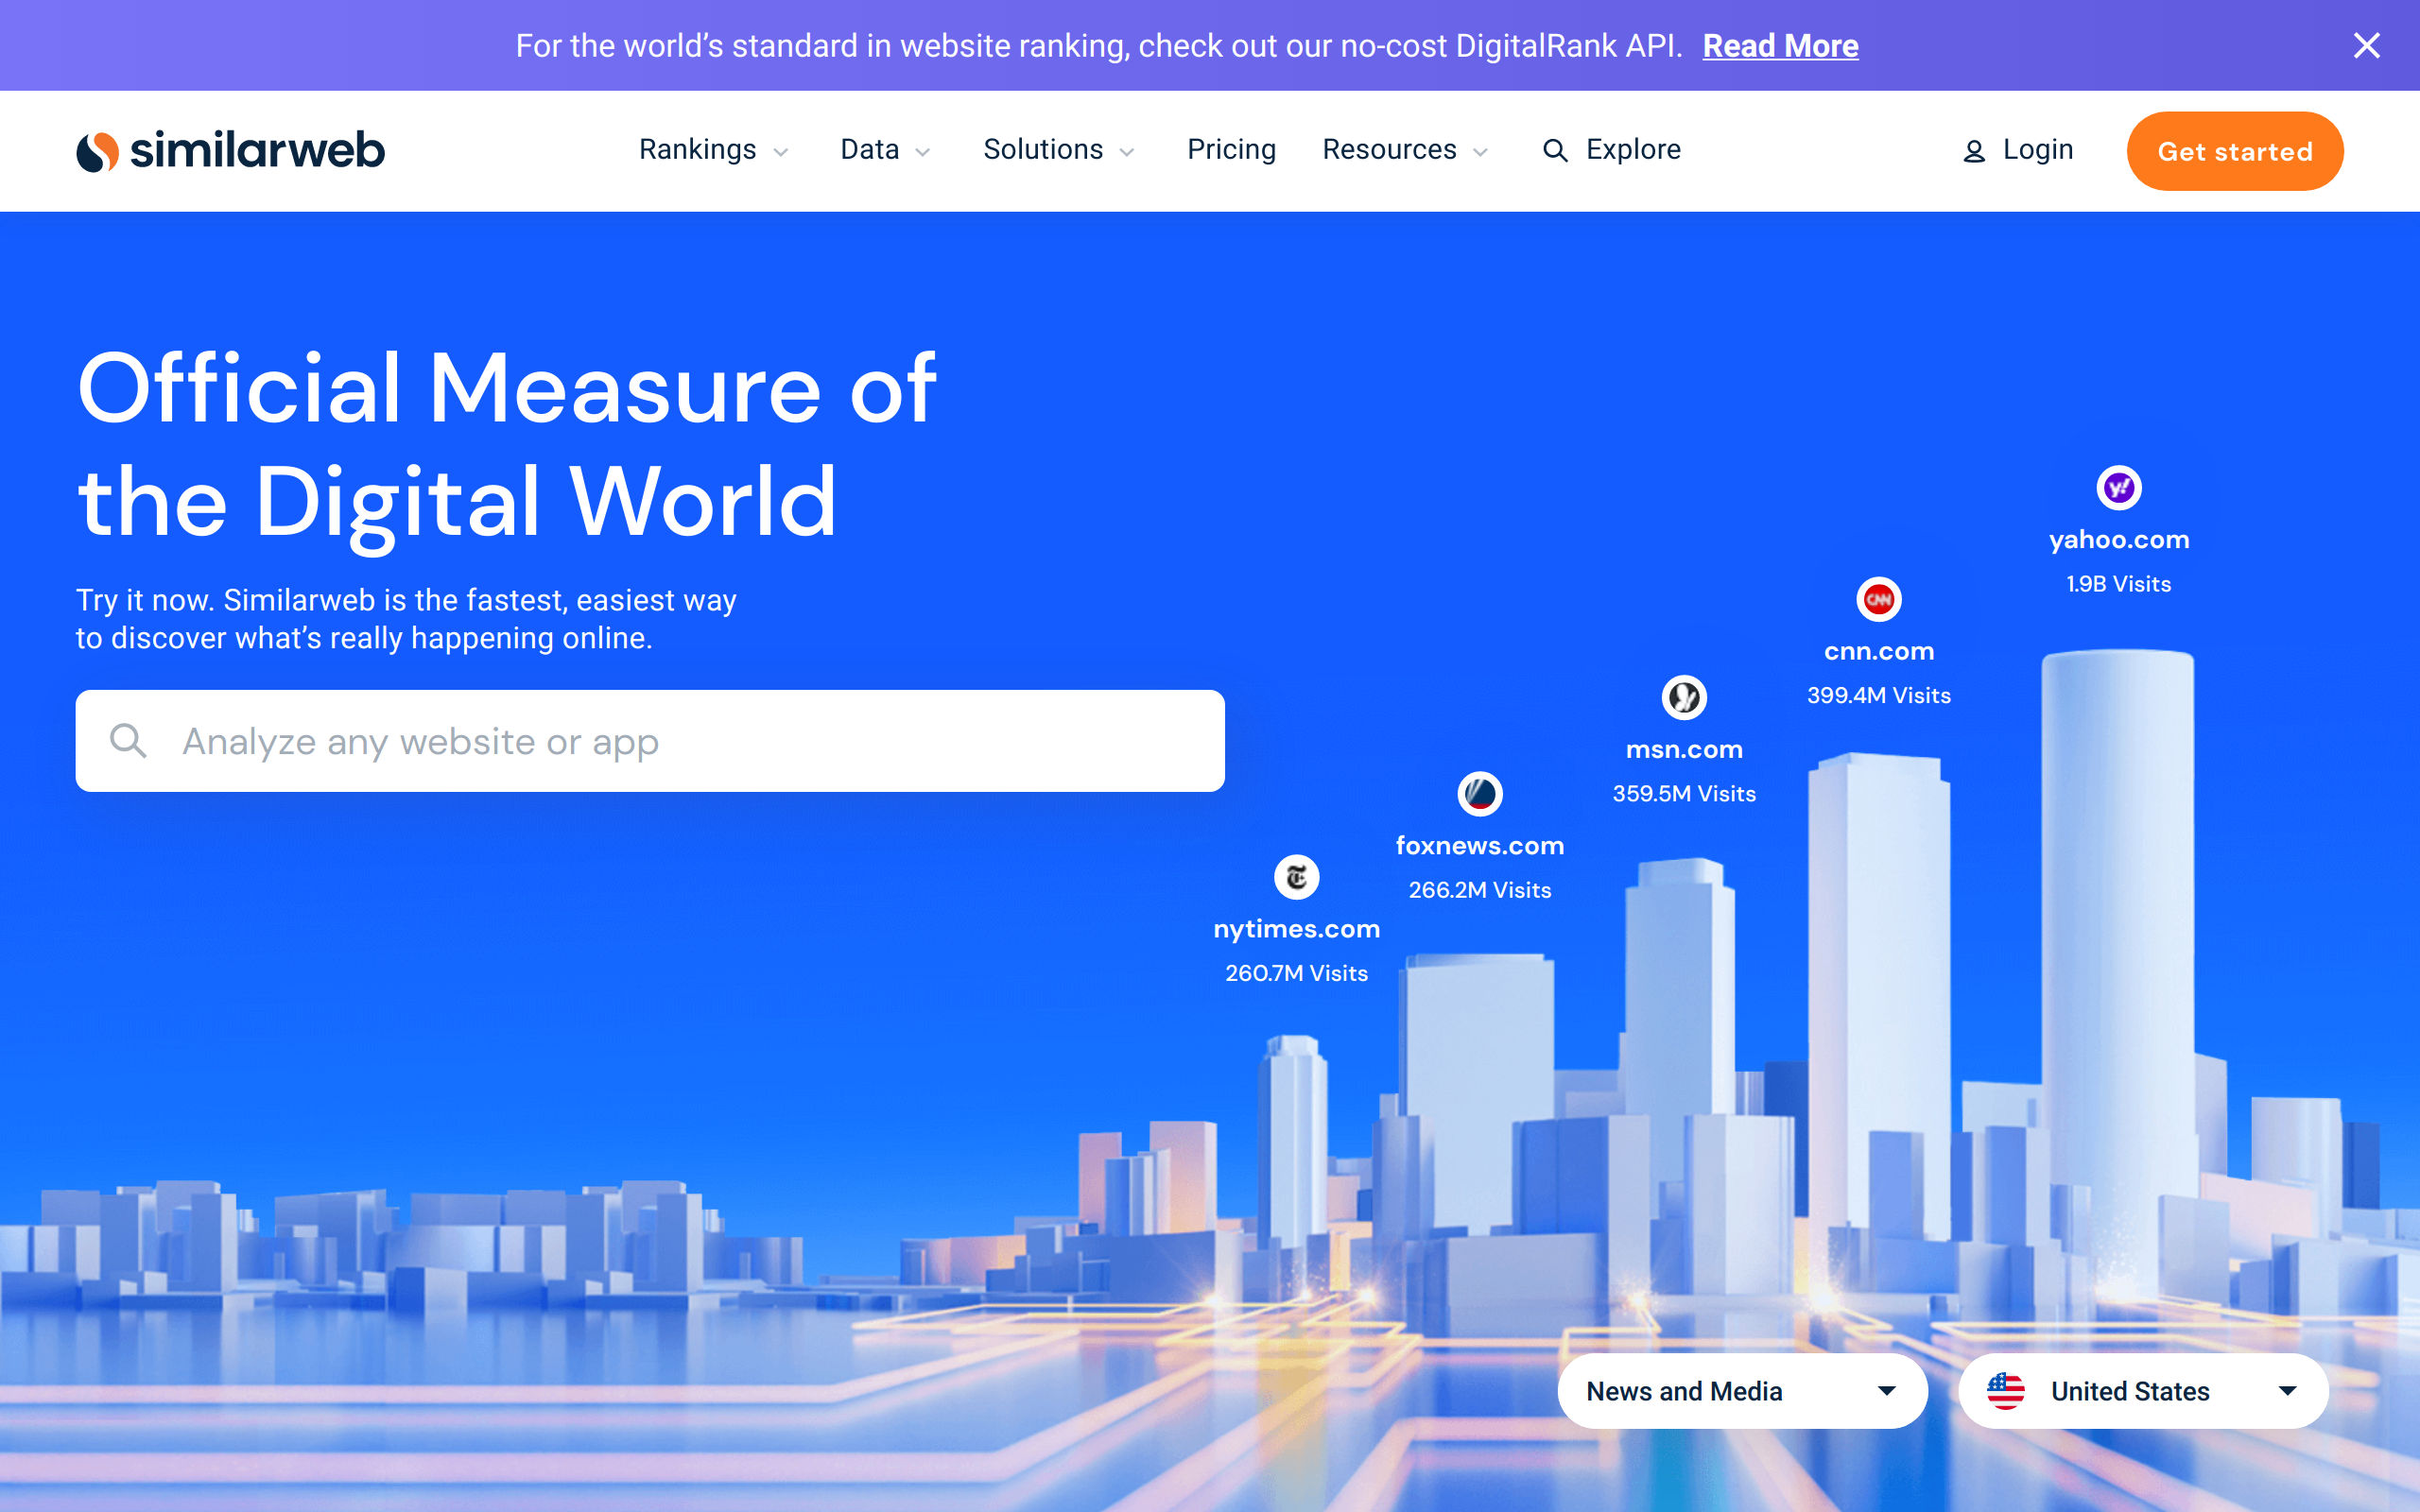Follow the Read More banner link

(1779, 46)
